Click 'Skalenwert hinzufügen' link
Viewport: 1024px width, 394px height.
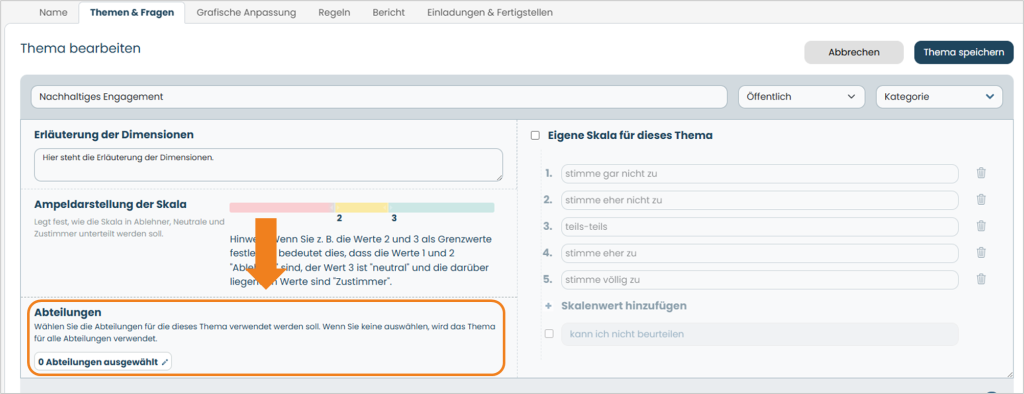coord(624,306)
